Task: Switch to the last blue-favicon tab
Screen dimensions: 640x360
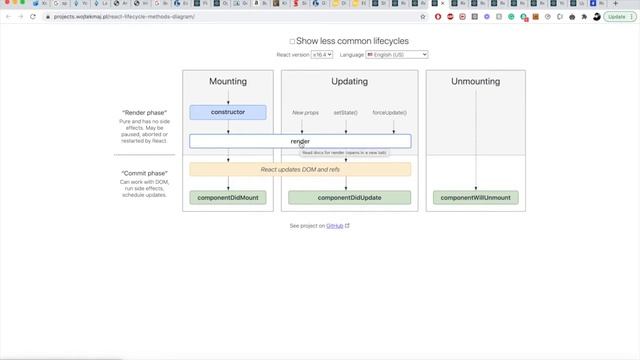Action: (x=593, y=3)
